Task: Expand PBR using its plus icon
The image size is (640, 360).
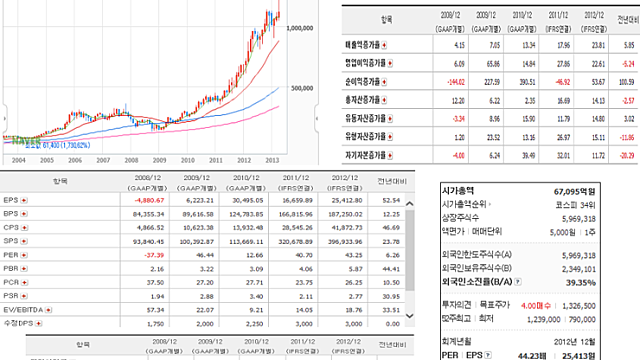Action: point(24,269)
